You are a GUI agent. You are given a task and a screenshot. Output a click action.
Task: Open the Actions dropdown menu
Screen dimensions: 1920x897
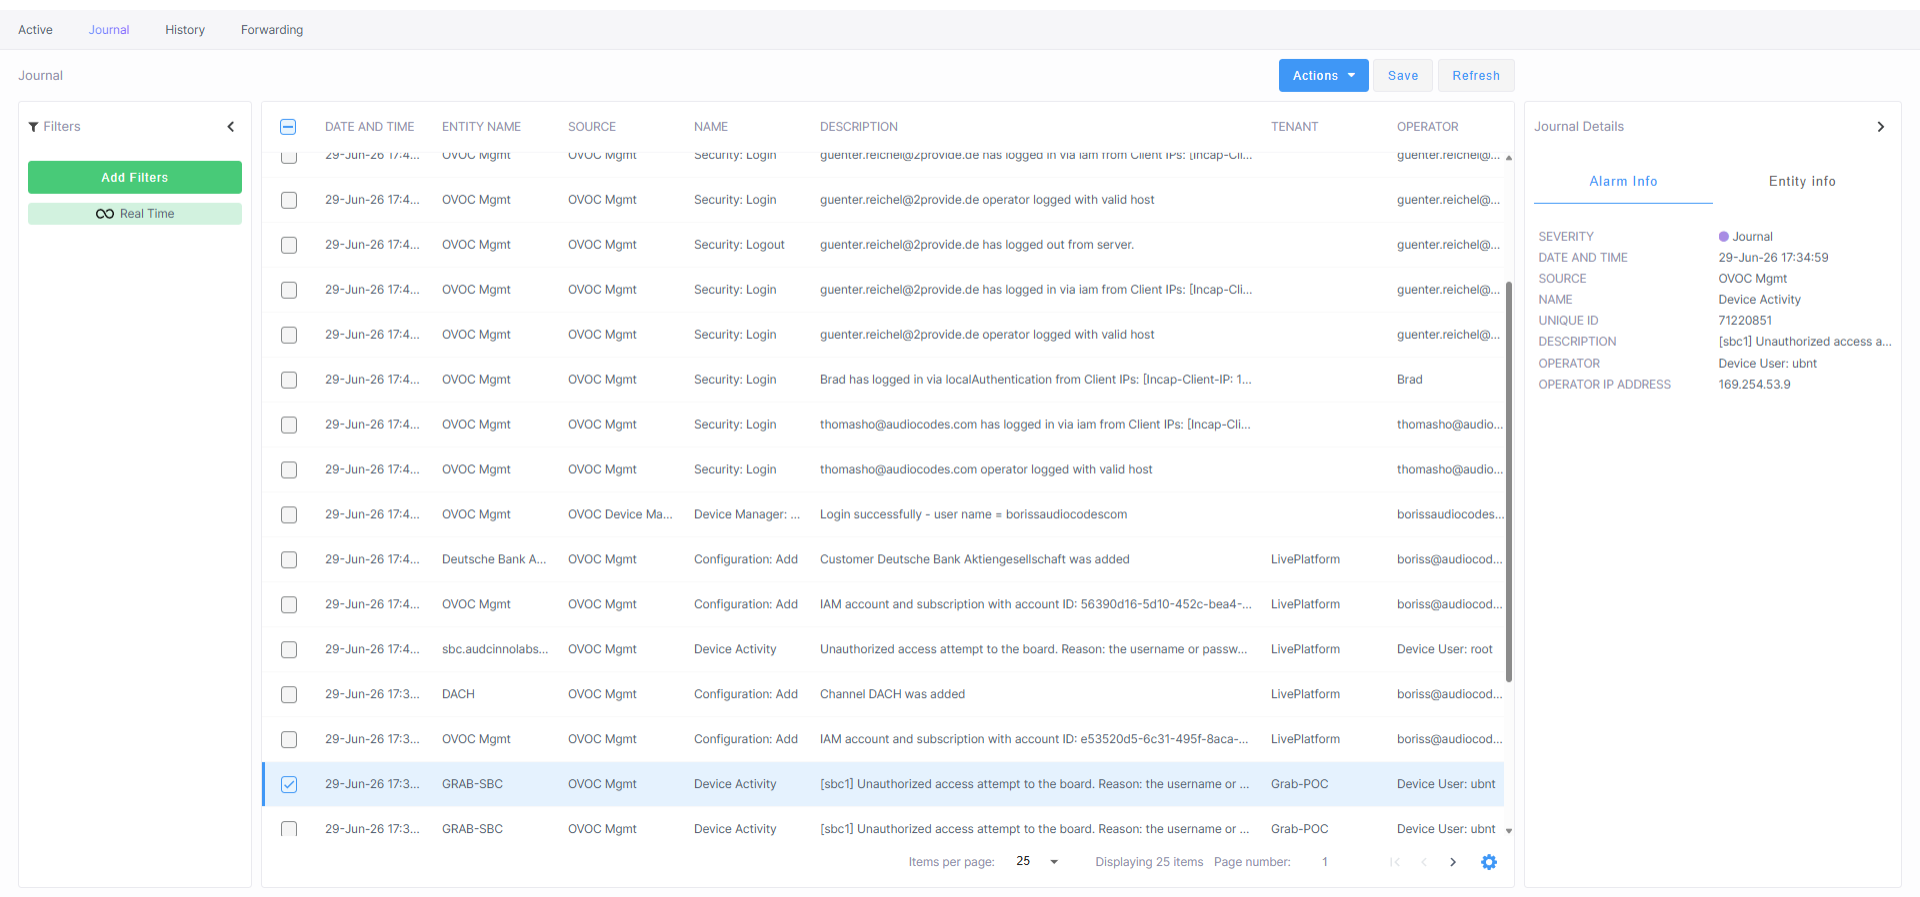[x=1323, y=76]
